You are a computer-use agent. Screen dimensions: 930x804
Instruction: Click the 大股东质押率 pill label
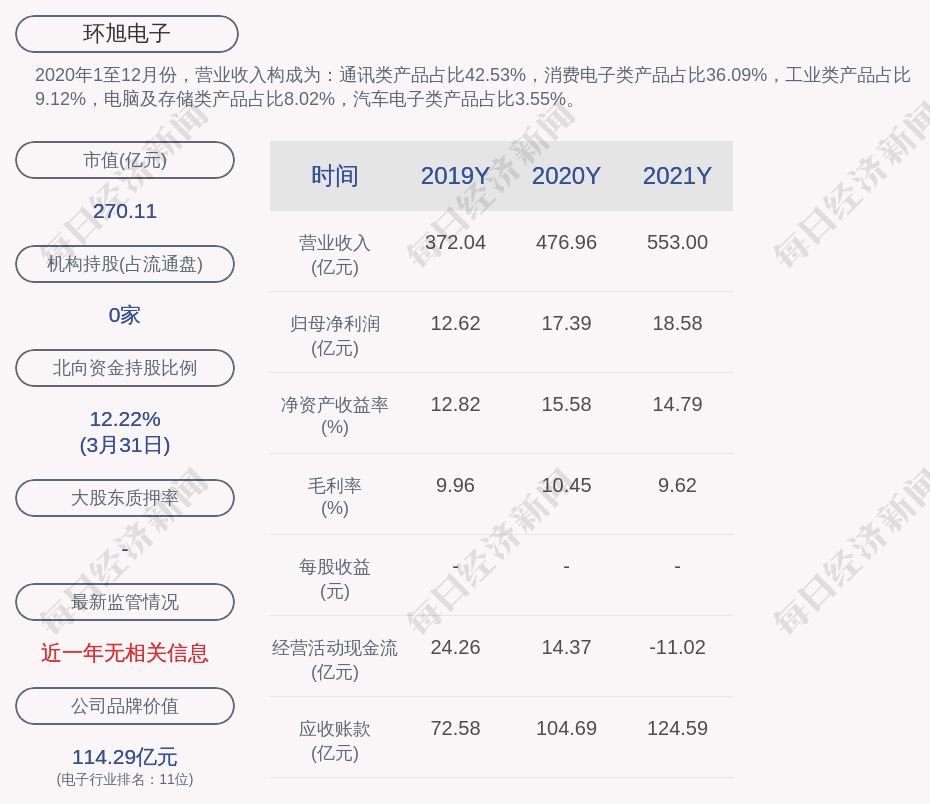(125, 498)
